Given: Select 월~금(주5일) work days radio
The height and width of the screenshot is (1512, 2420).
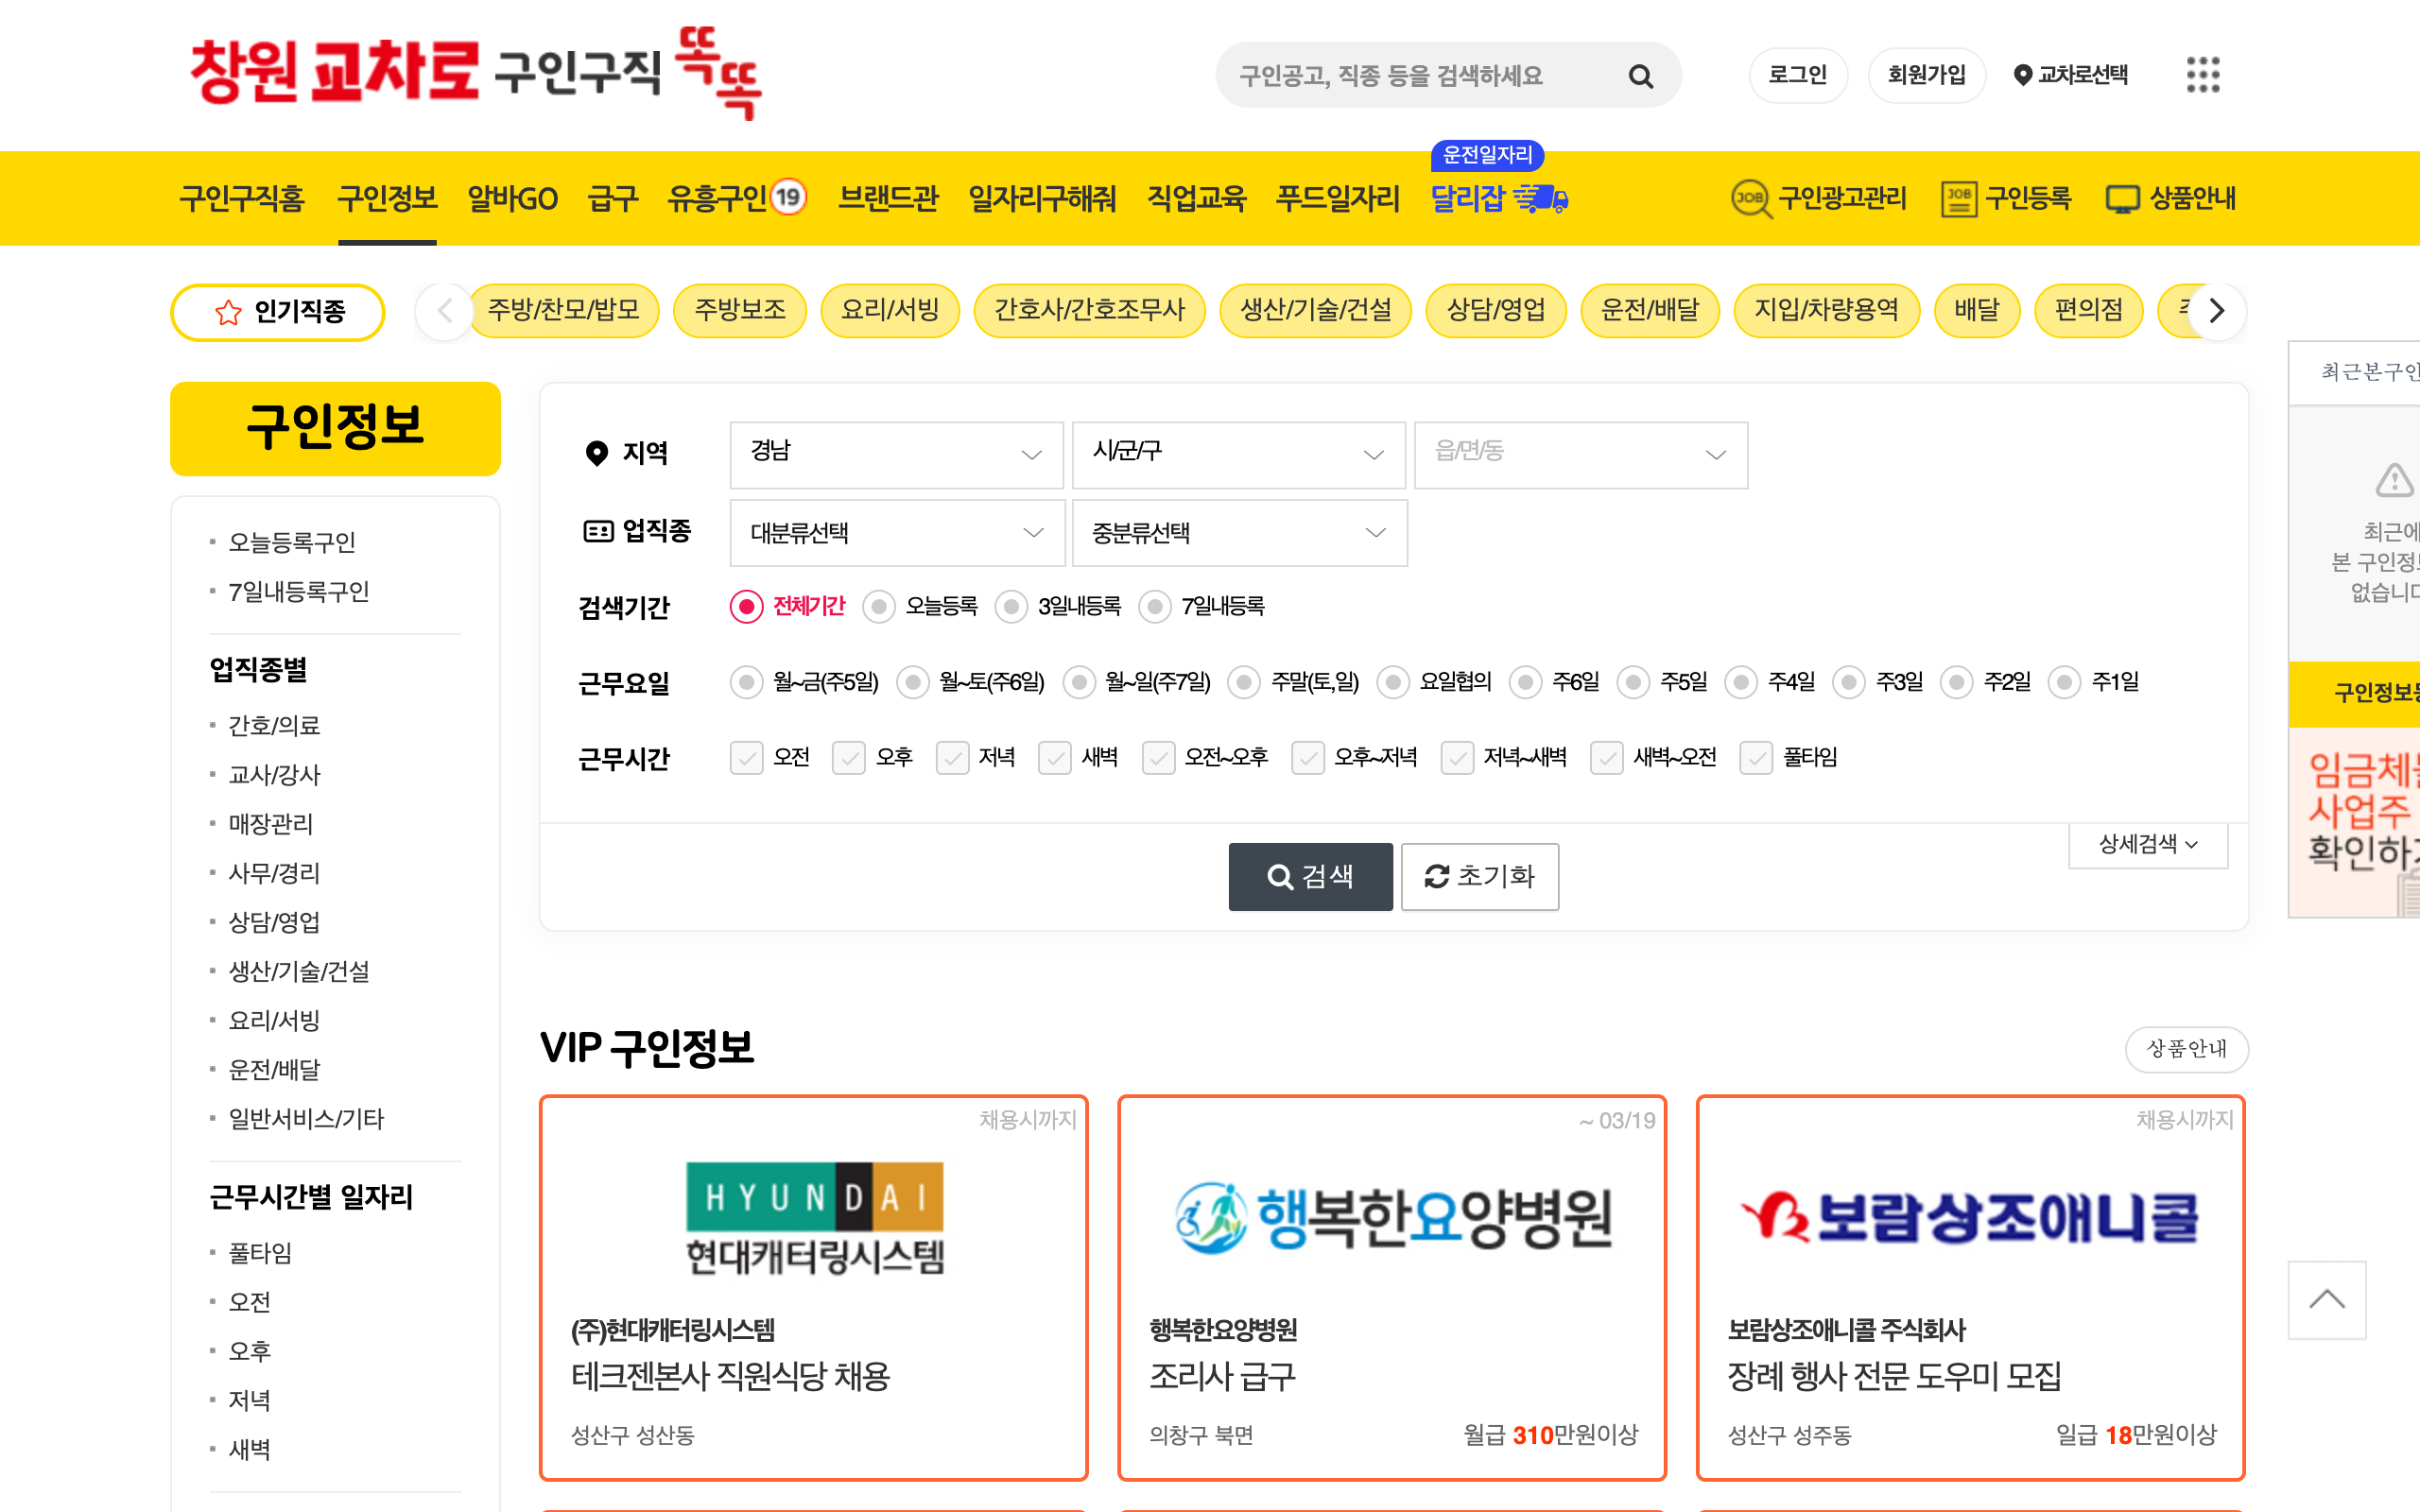Looking at the screenshot, I should coord(746,682).
